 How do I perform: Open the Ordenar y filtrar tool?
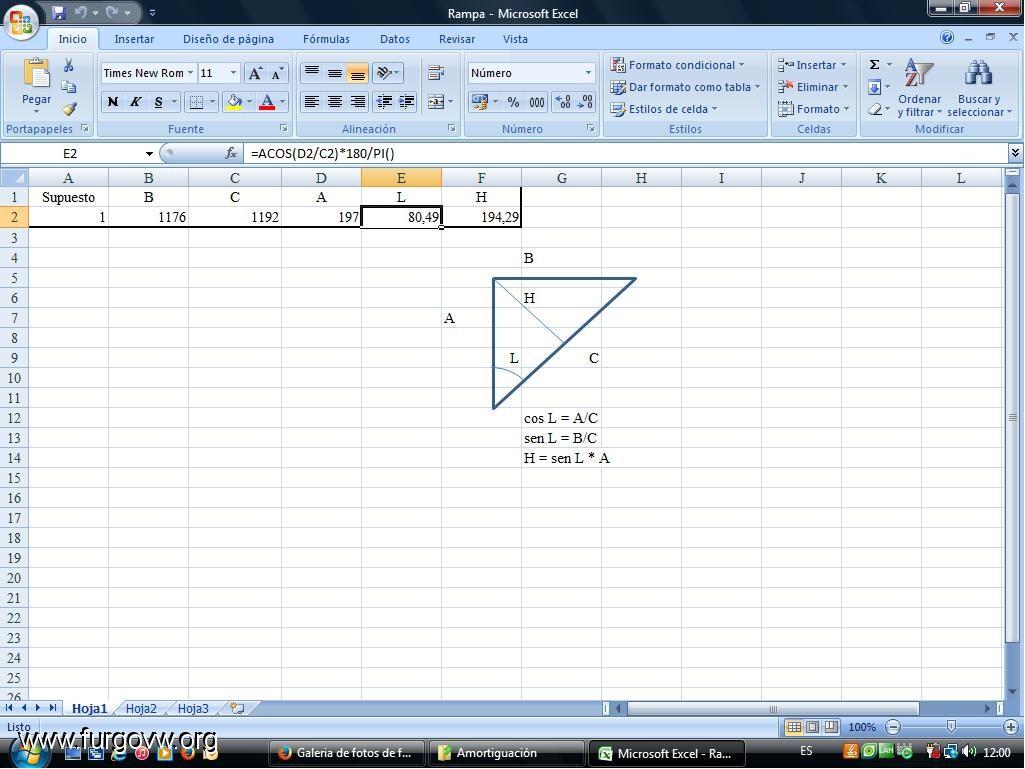pyautogui.click(x=919, y=88)
